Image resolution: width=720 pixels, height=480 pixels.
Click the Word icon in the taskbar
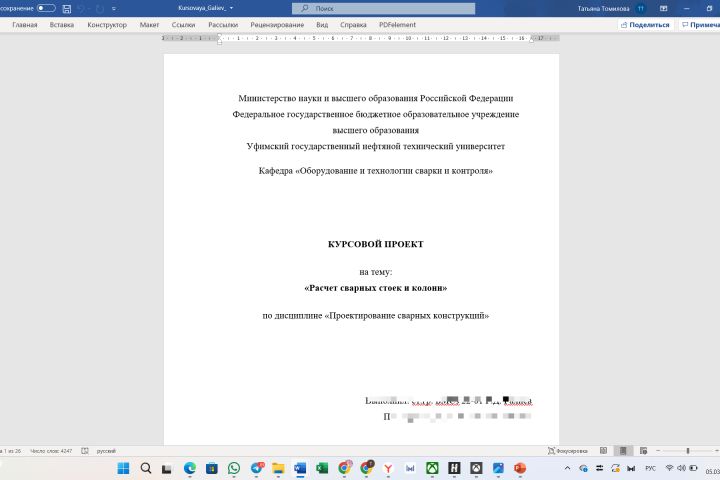pos(300,468)
